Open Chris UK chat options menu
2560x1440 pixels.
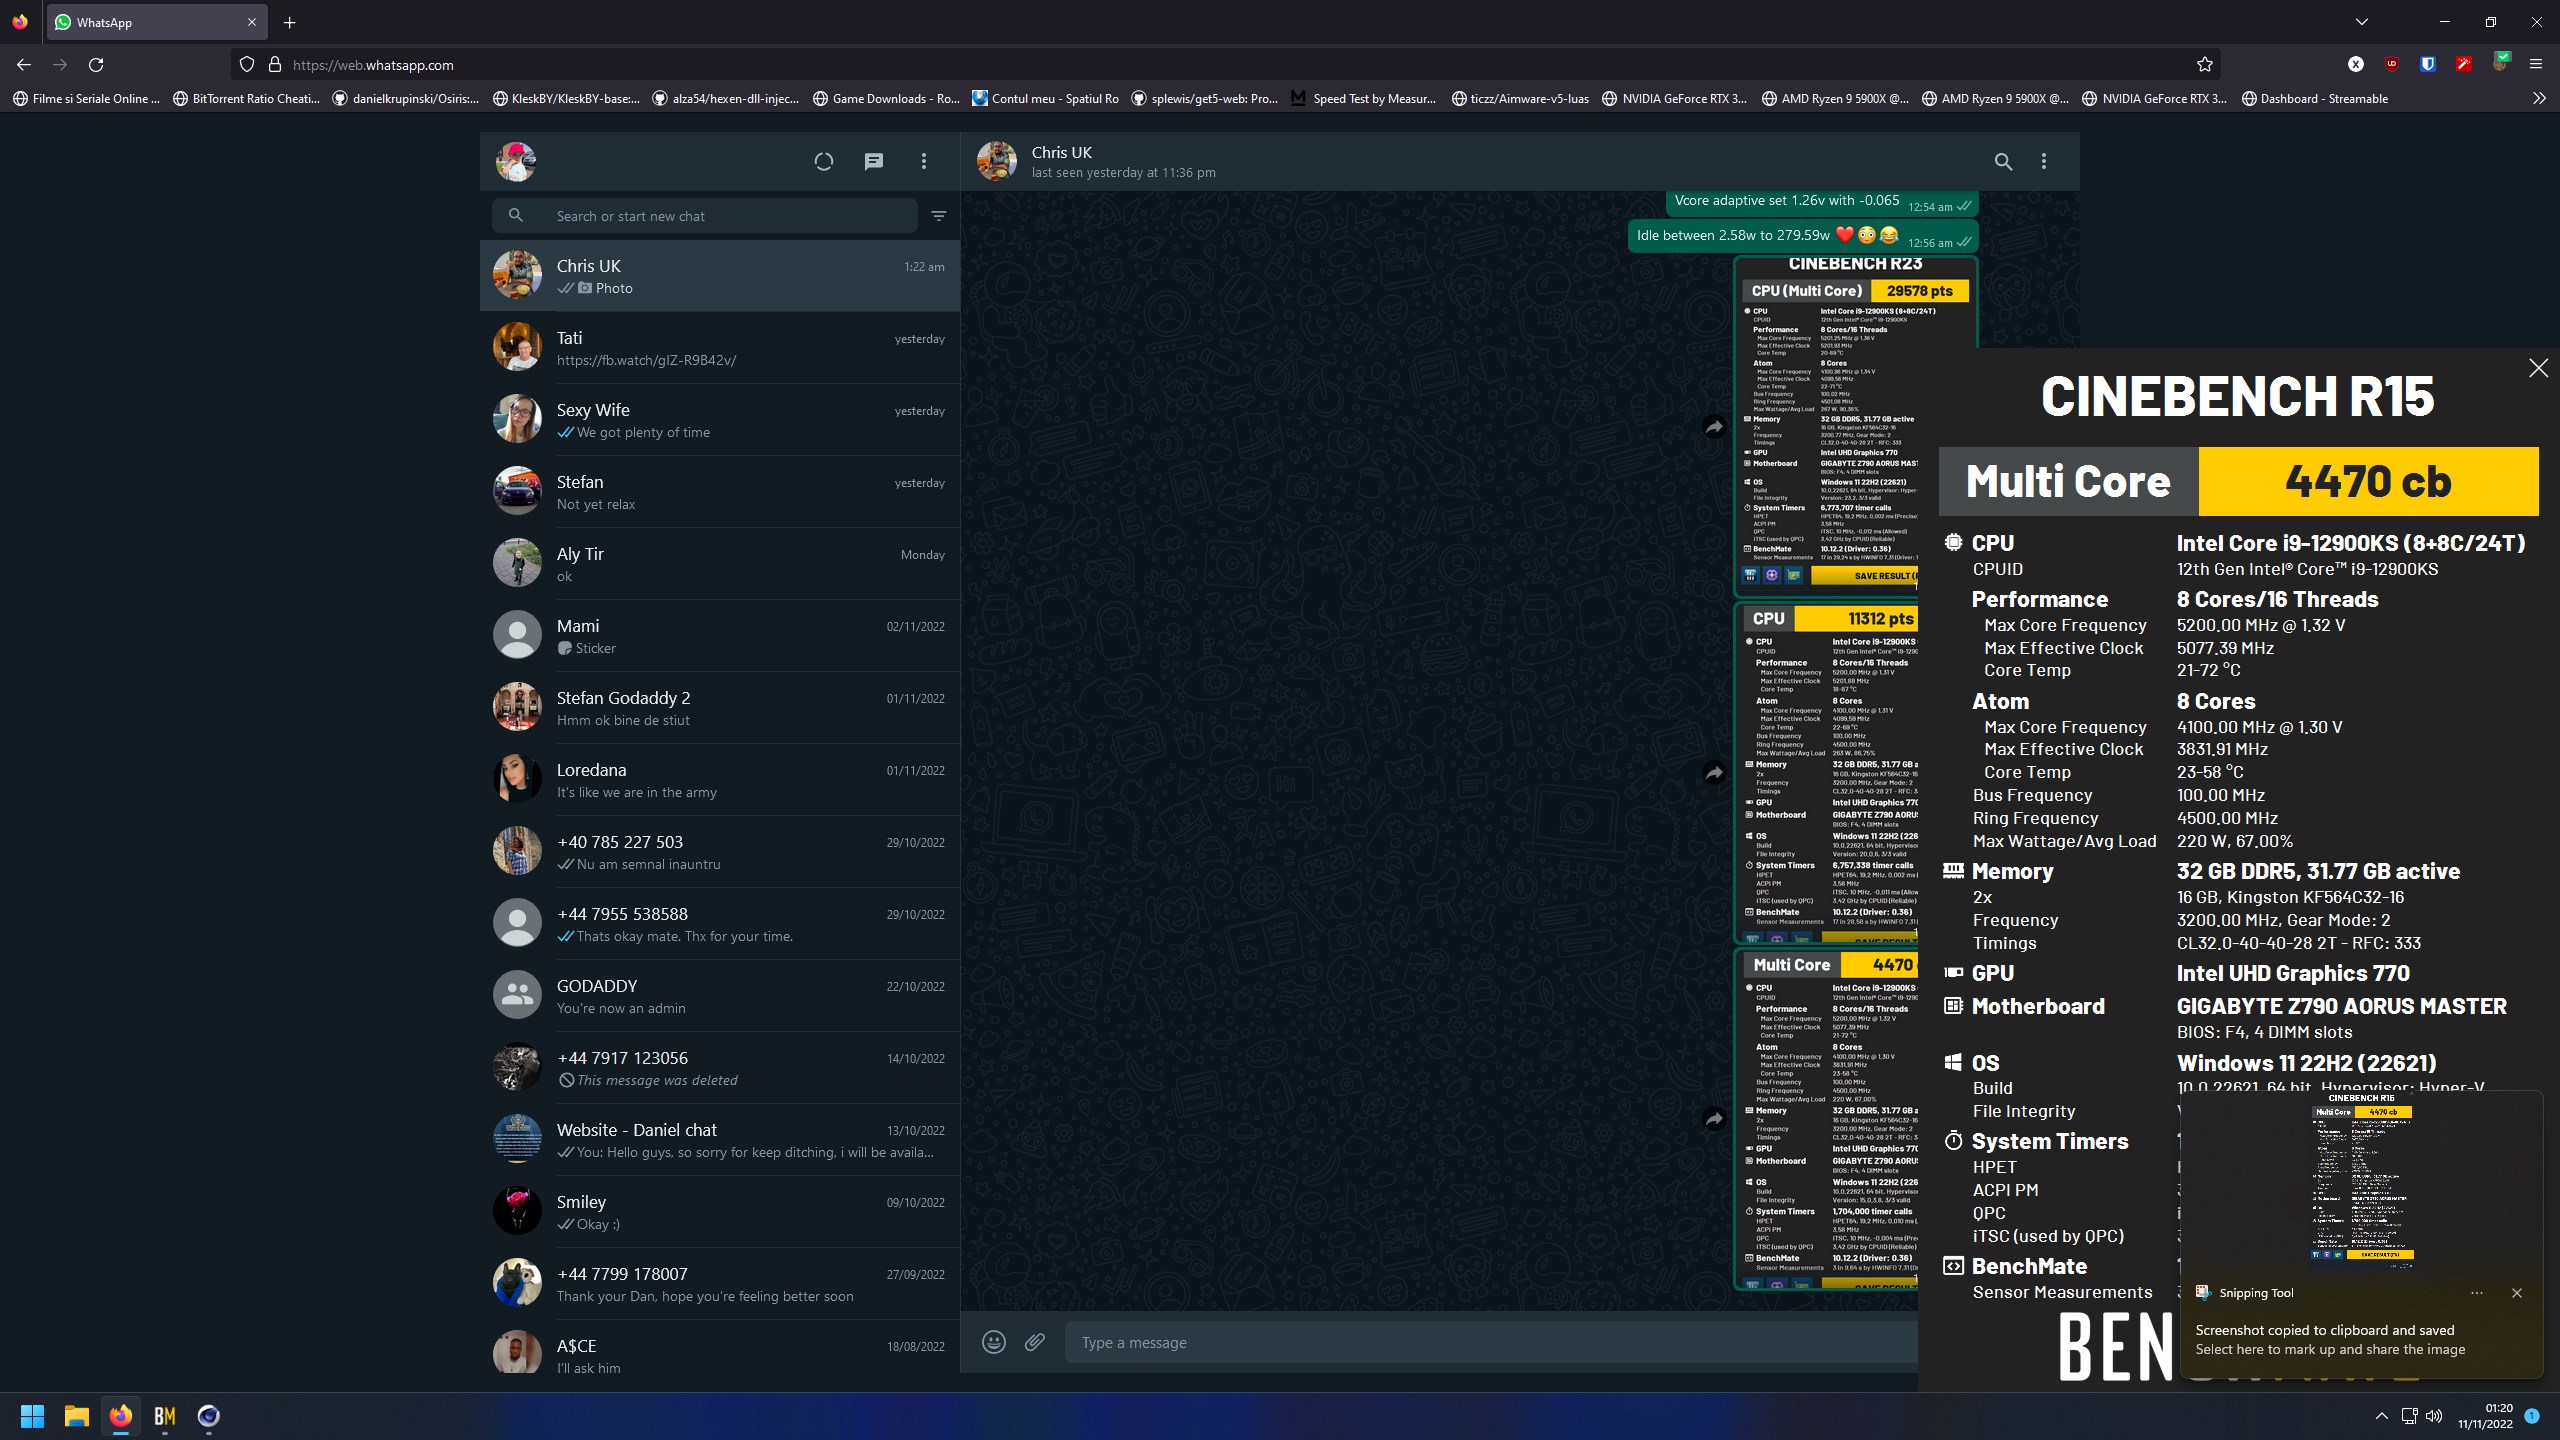point(2043,161)
